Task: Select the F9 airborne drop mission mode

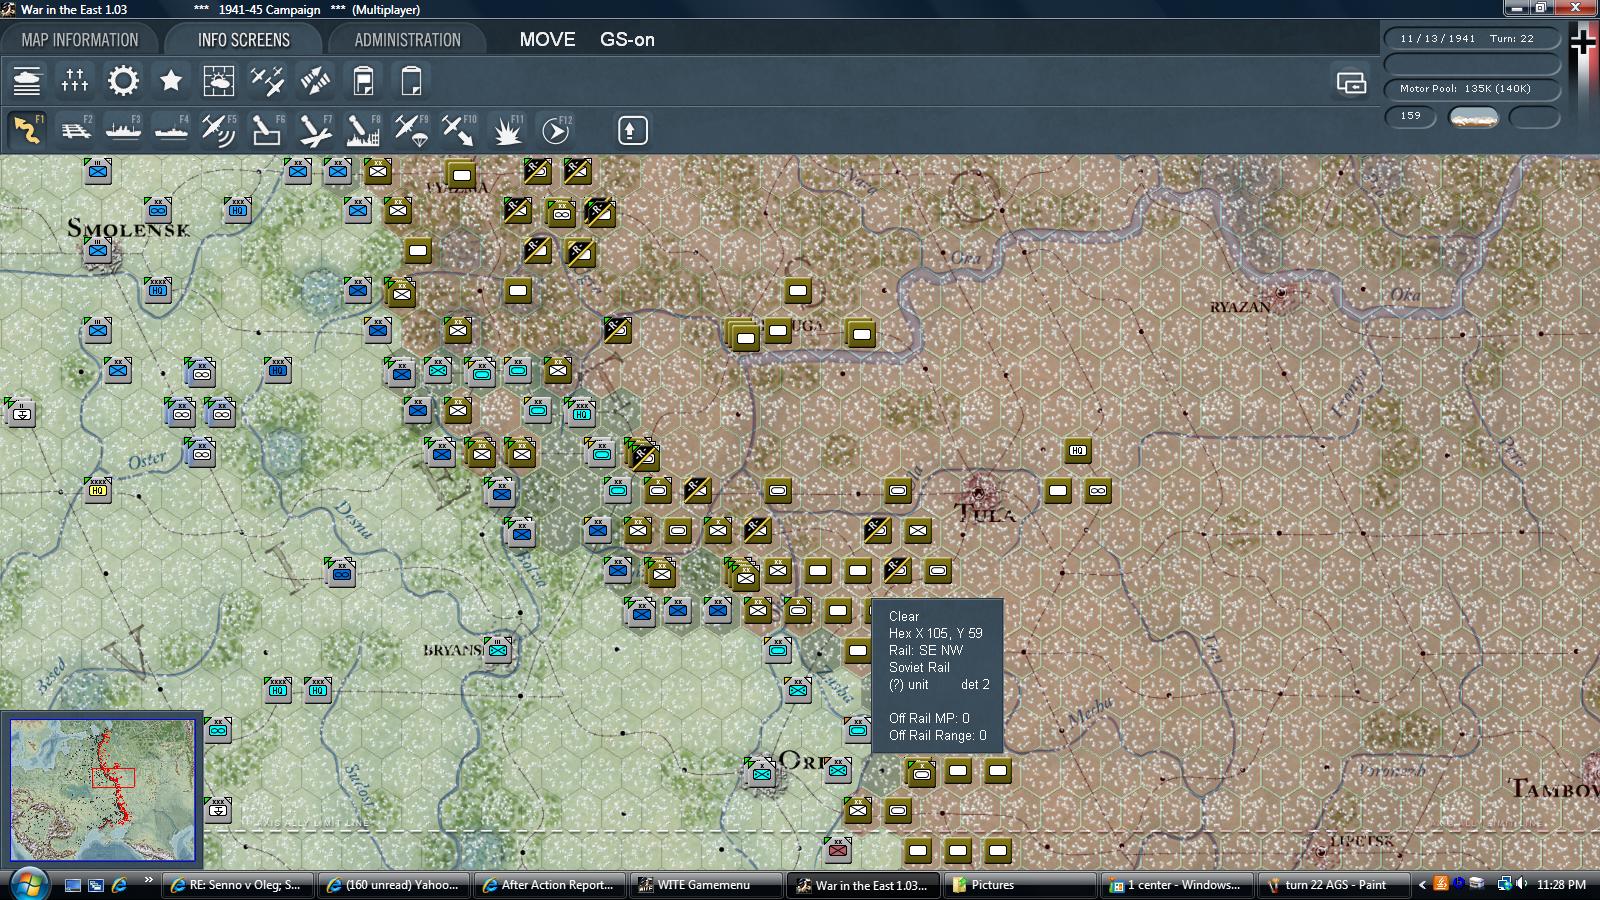Action: click(x=410, y=130)
